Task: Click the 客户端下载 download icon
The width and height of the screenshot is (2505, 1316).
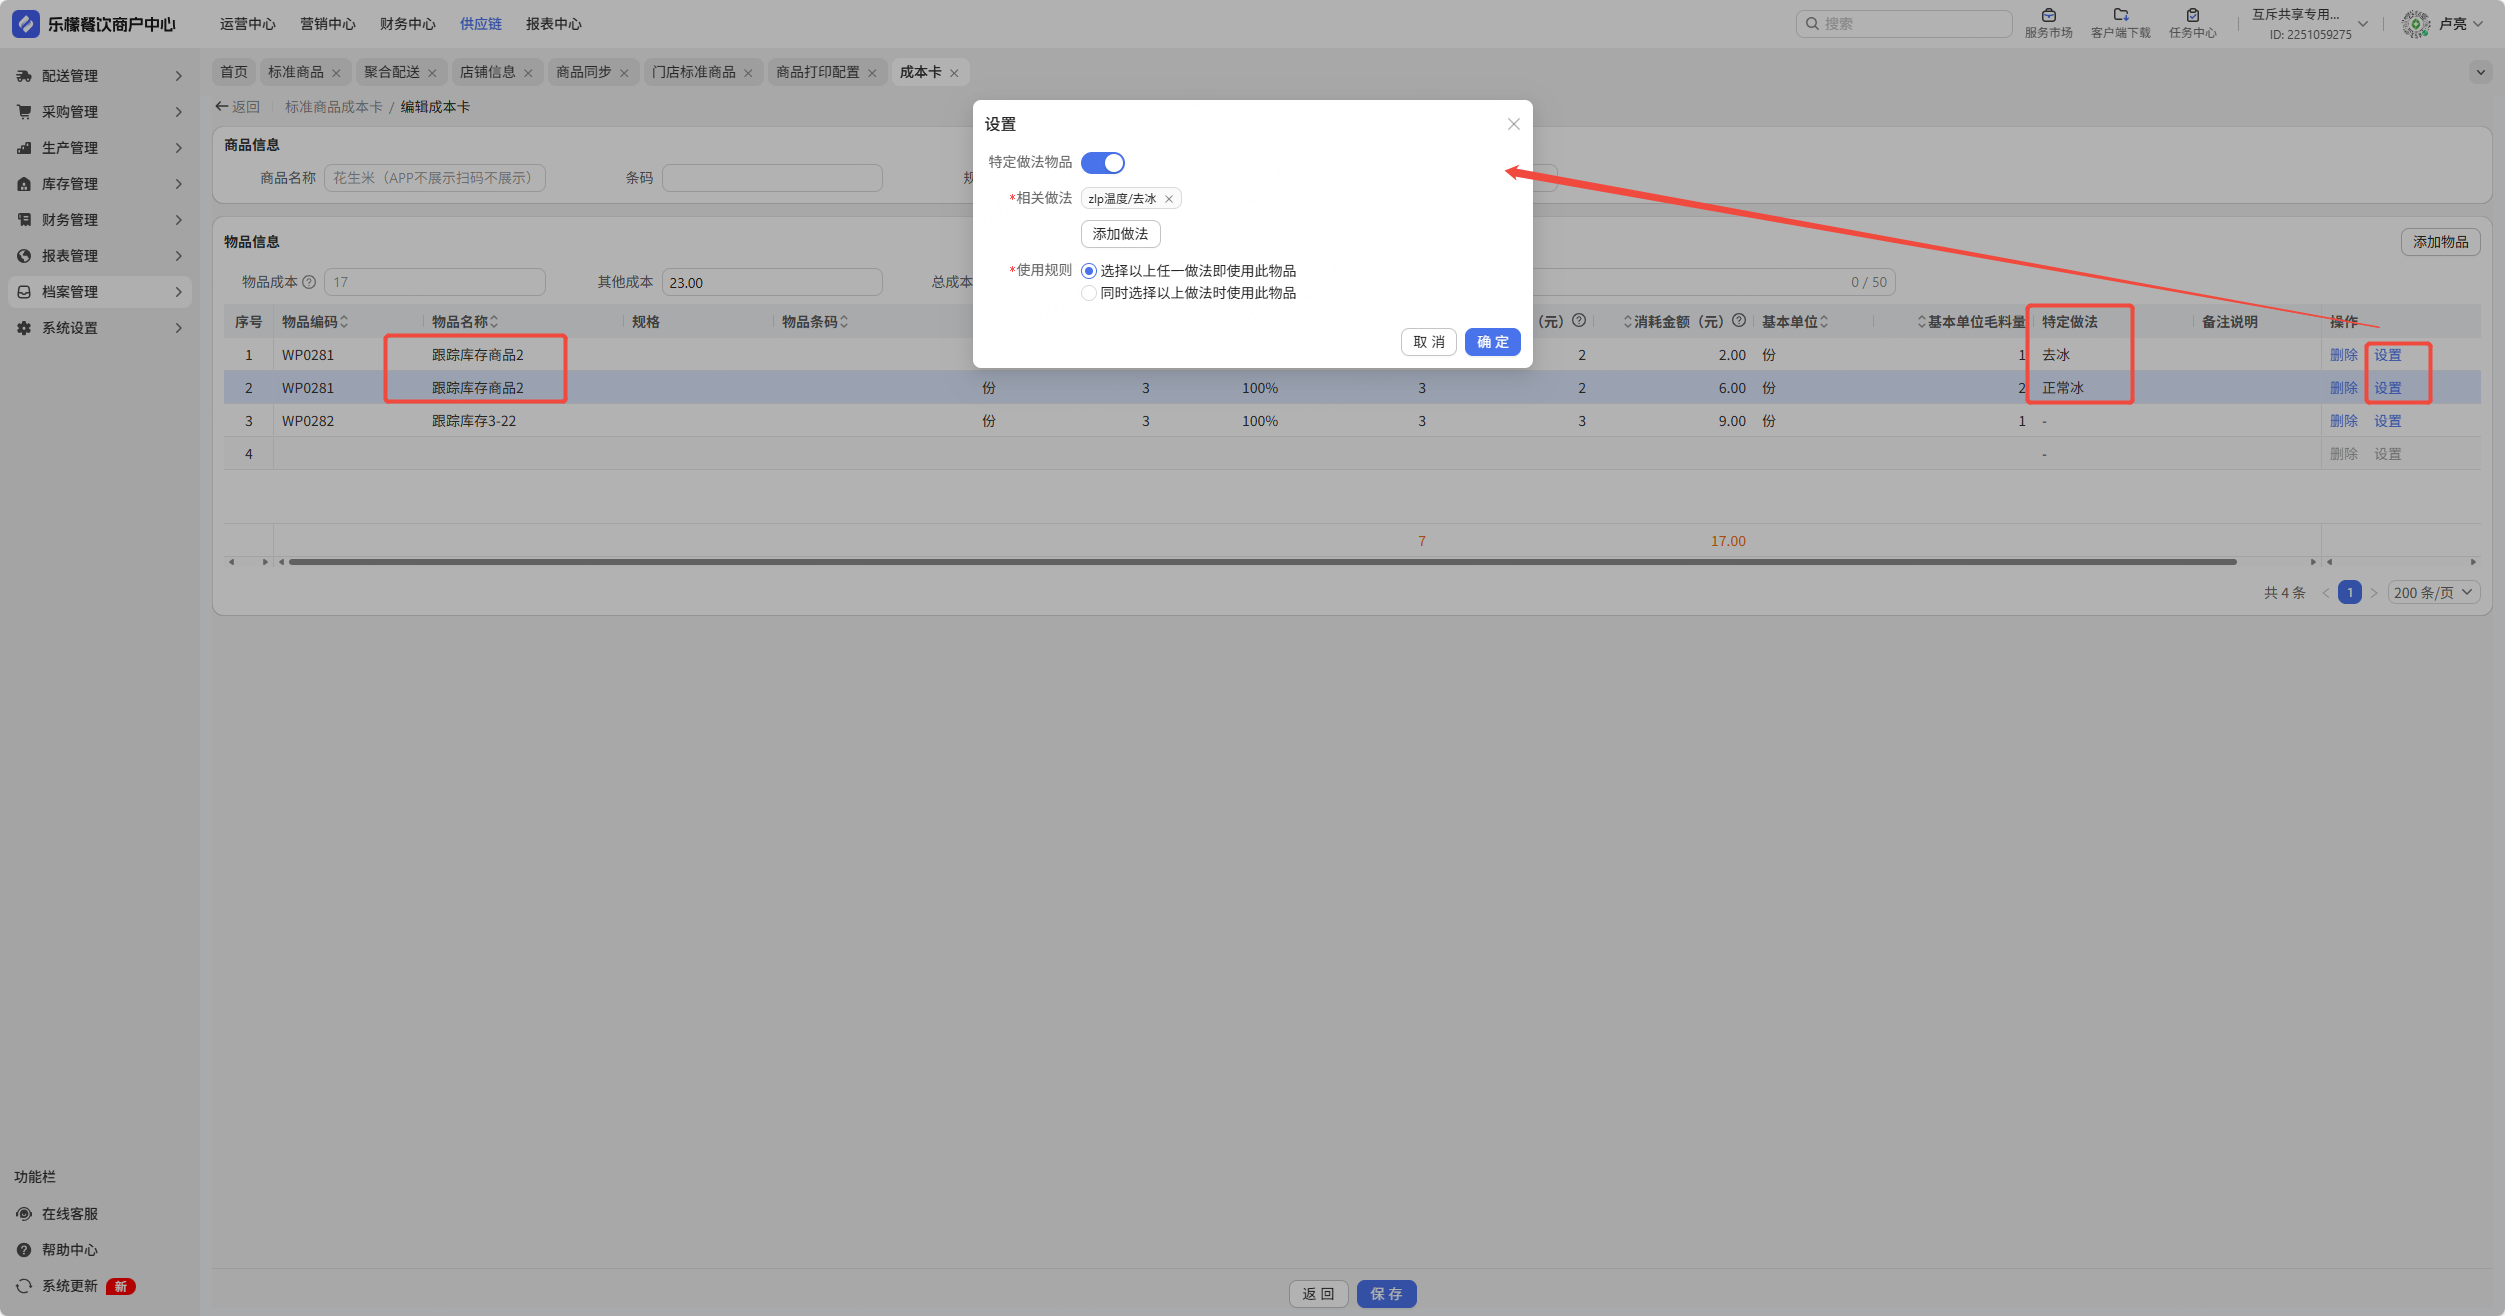Action: (x=2120, y=15)
